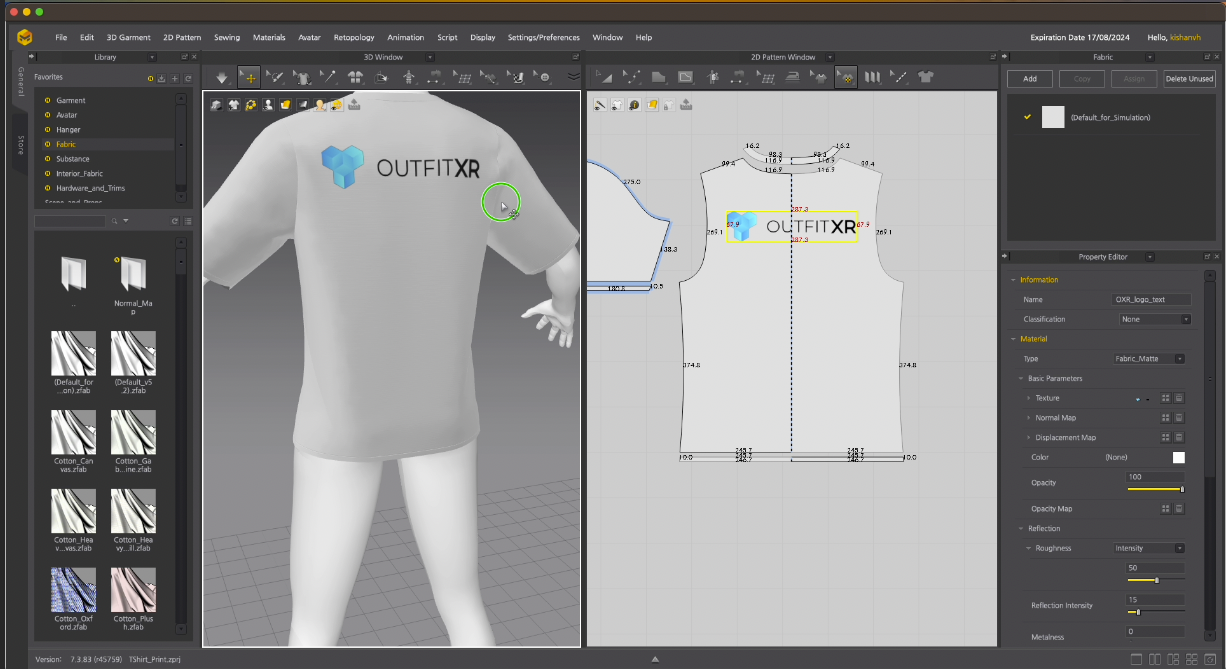Click the Copy button in Fabric panel

(1082, 78)
